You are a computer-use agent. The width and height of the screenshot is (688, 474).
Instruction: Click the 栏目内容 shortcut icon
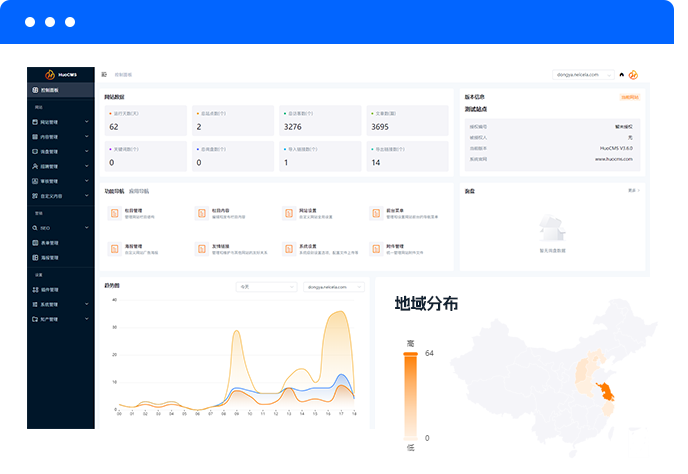[202, 213]
